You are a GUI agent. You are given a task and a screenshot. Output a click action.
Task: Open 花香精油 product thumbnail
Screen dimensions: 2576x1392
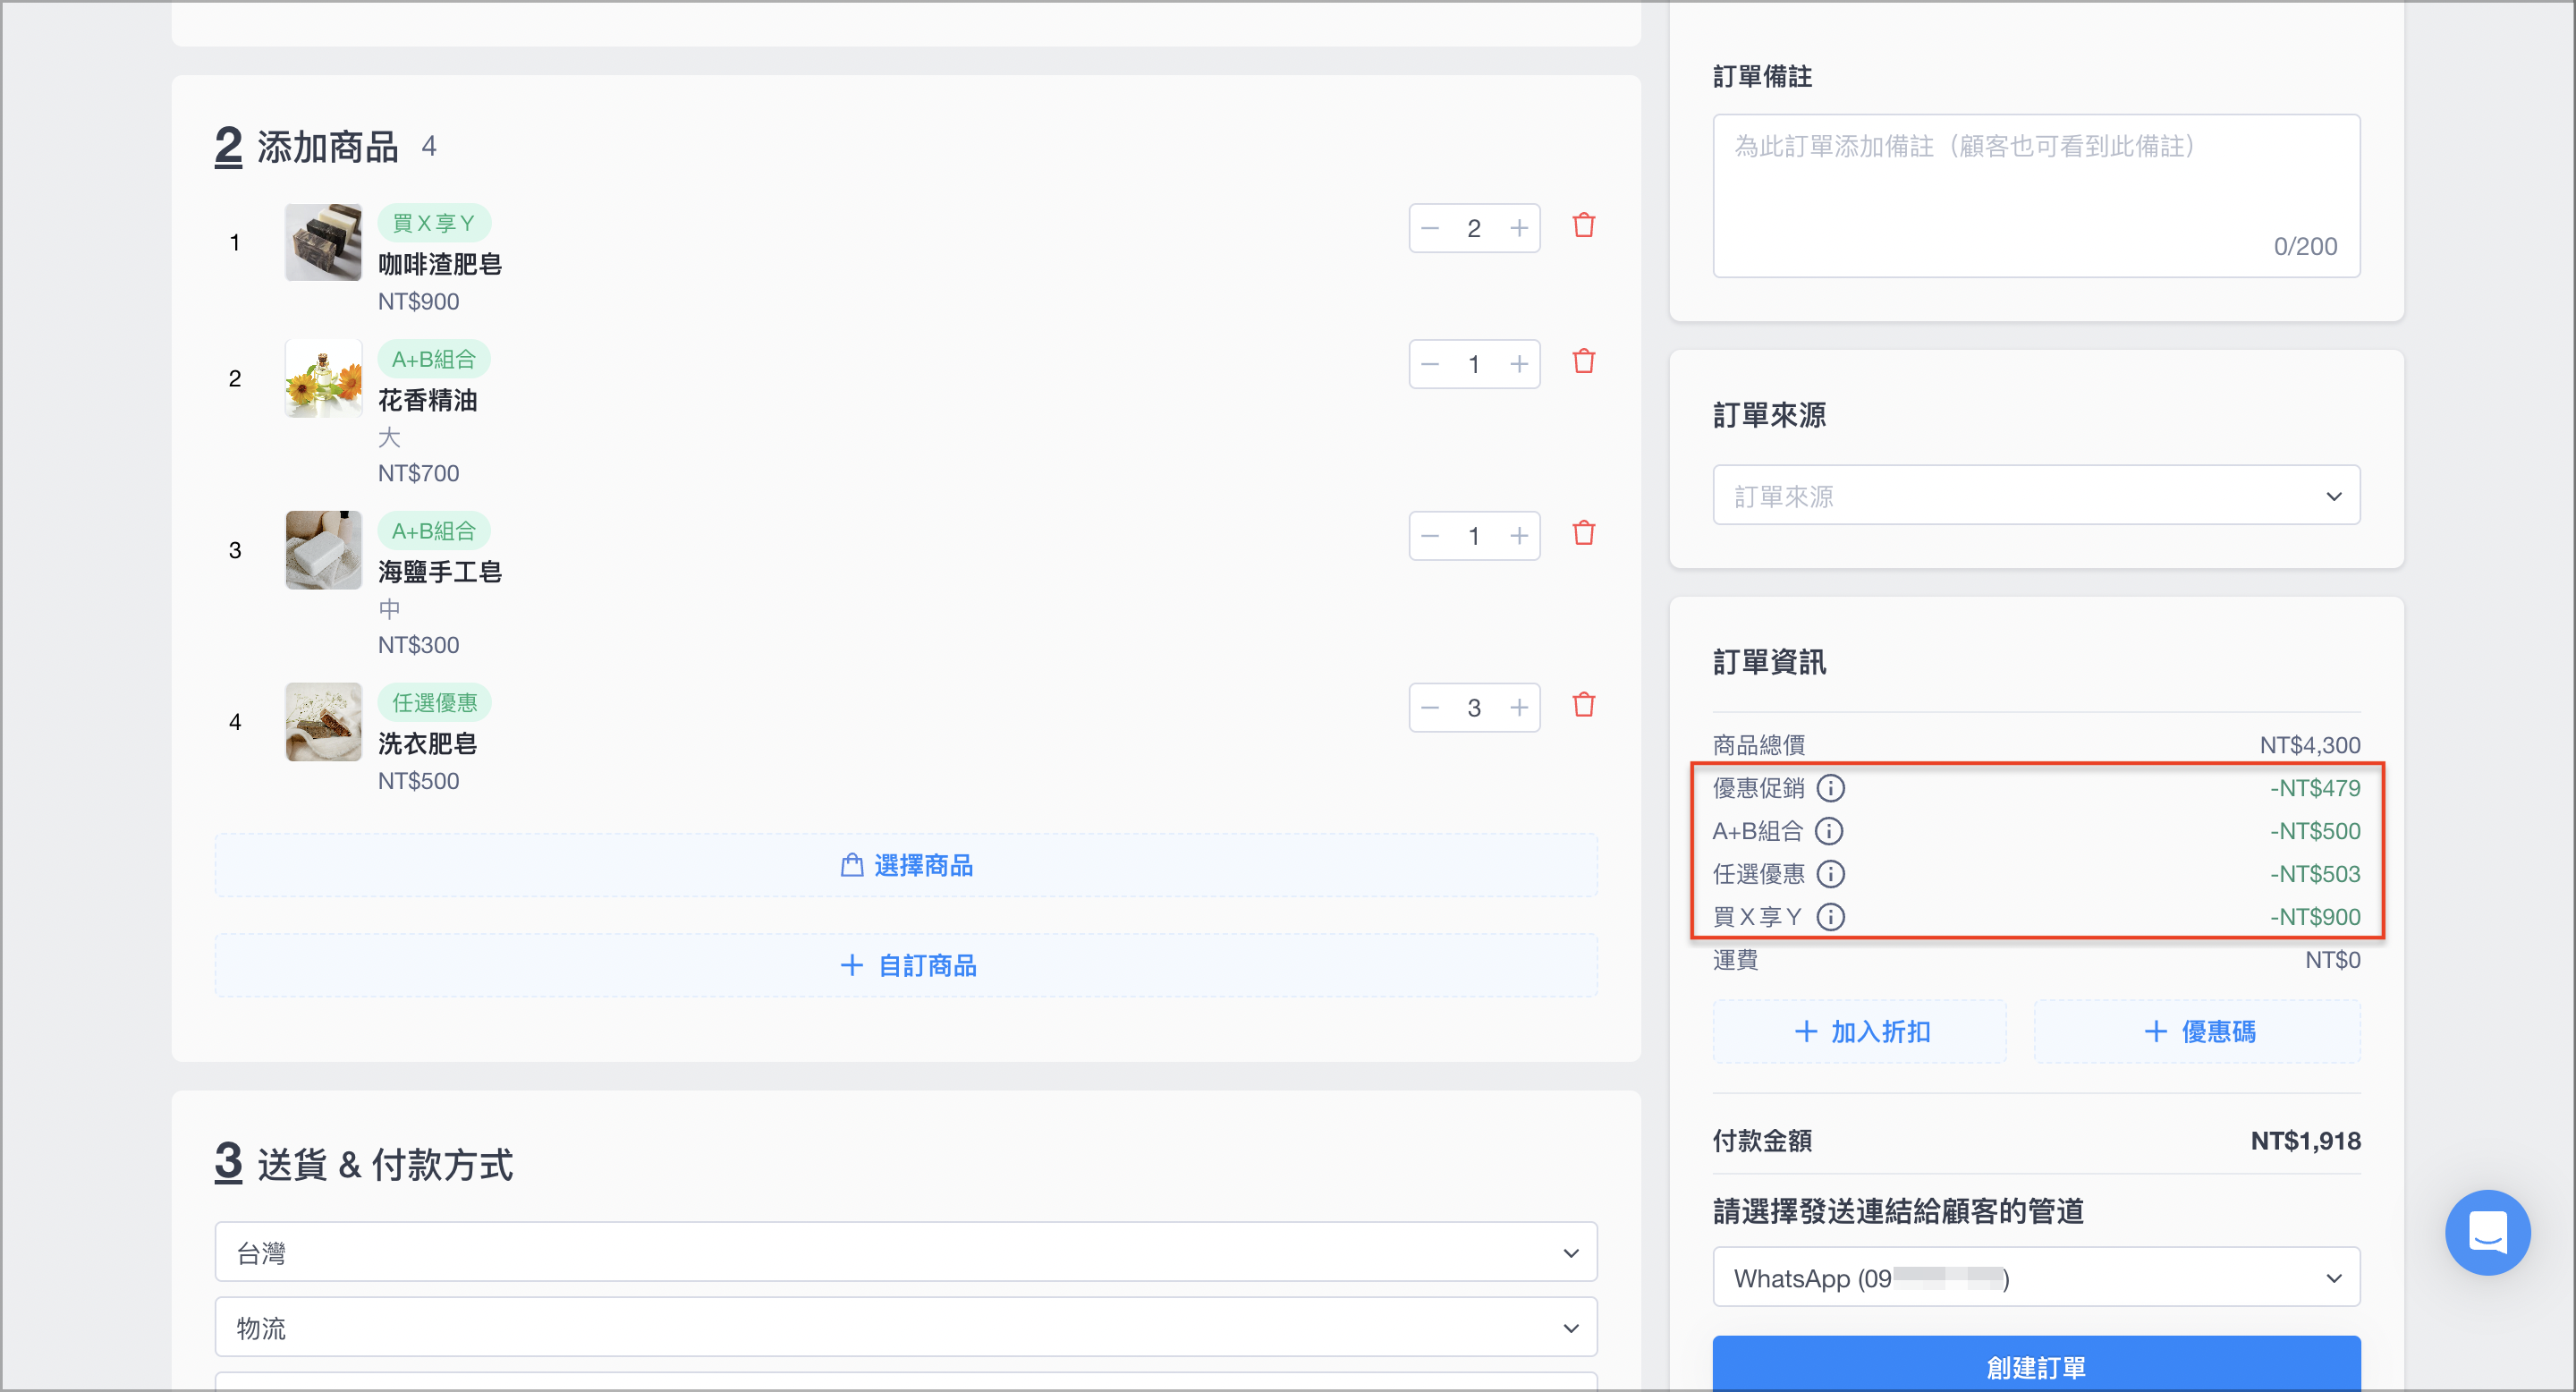pos(323,379)
